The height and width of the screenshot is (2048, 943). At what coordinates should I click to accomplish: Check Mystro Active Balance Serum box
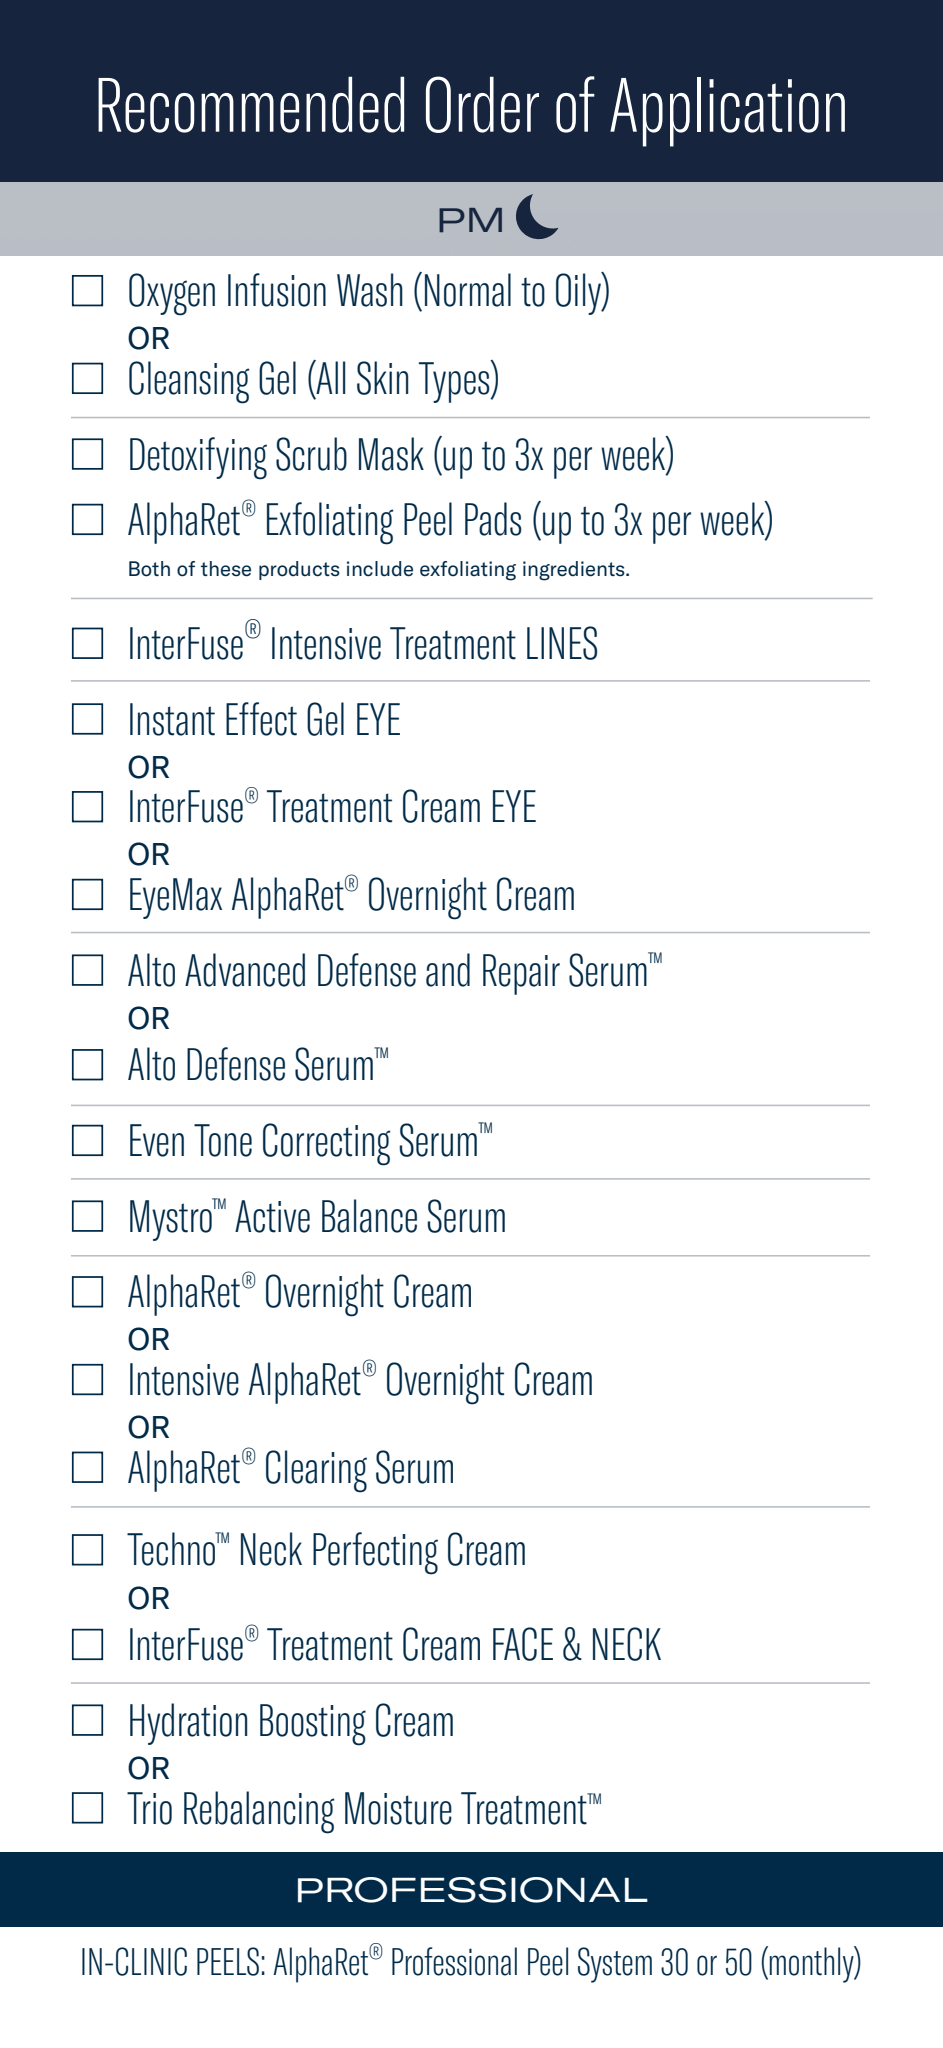point(88,1217)
